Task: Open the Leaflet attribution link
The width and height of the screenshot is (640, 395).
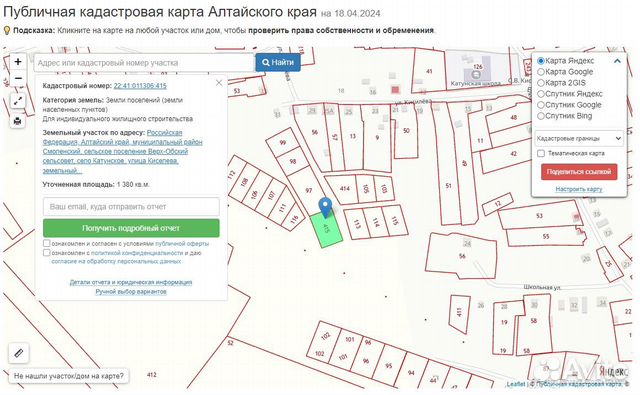Action: [516, 384]
